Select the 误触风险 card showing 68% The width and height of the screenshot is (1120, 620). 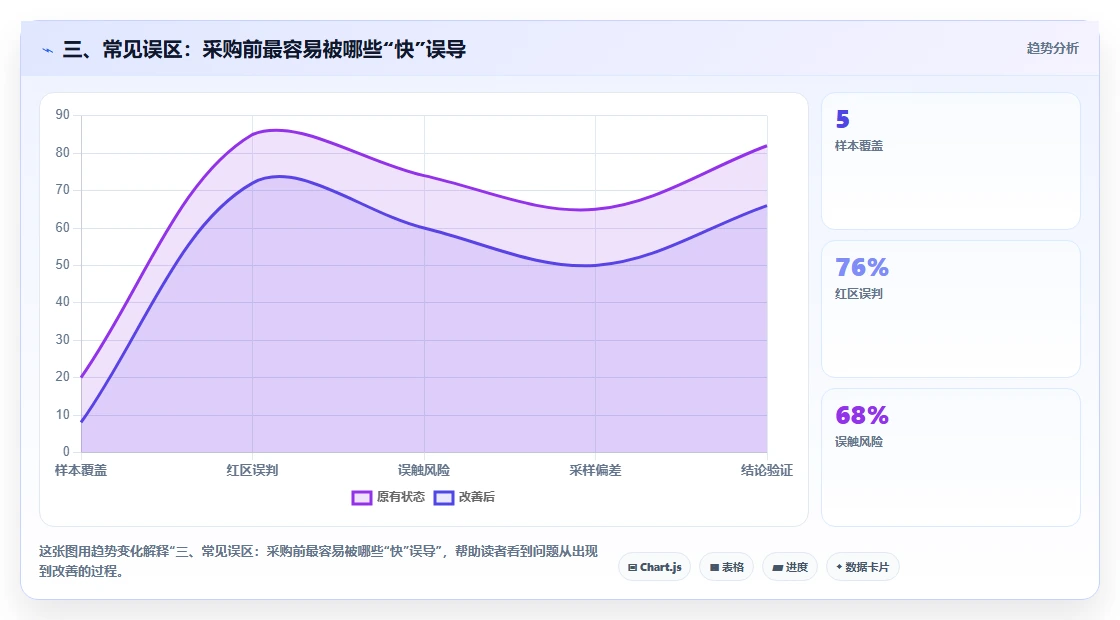click(951, 457)
